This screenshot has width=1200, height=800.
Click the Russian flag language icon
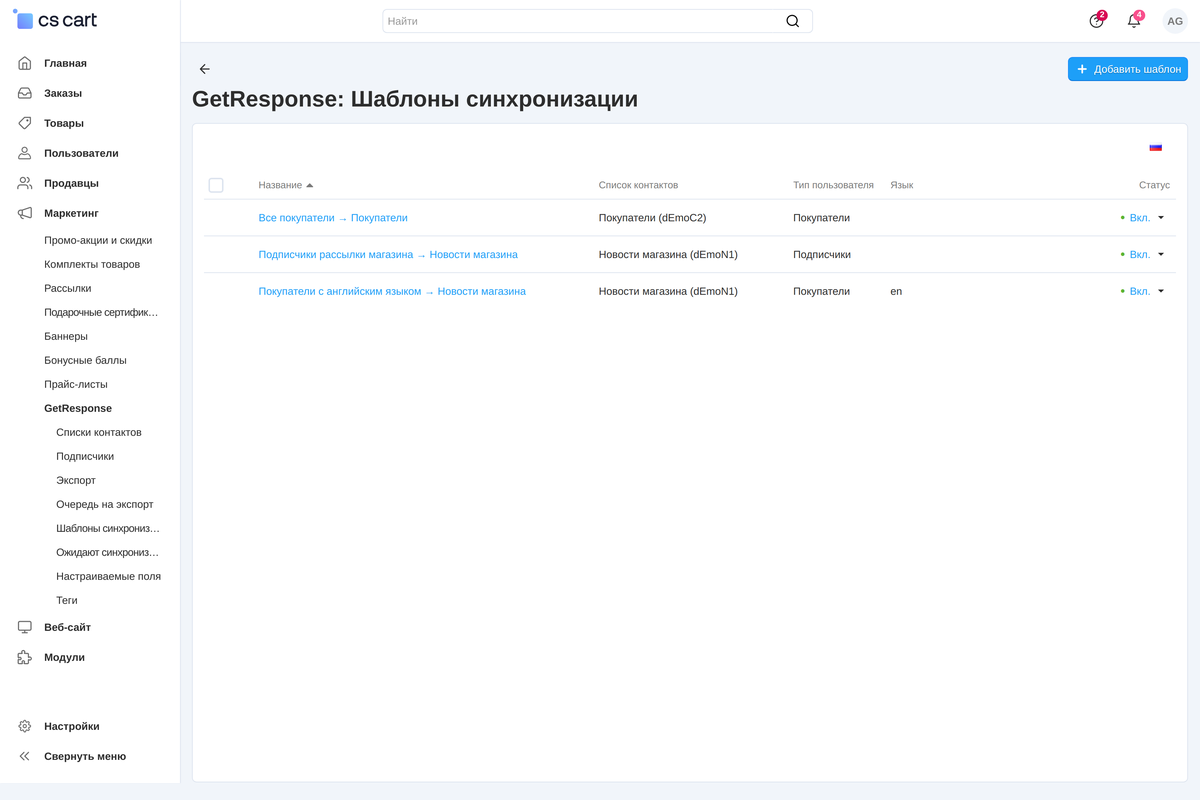click(1156, 147)
